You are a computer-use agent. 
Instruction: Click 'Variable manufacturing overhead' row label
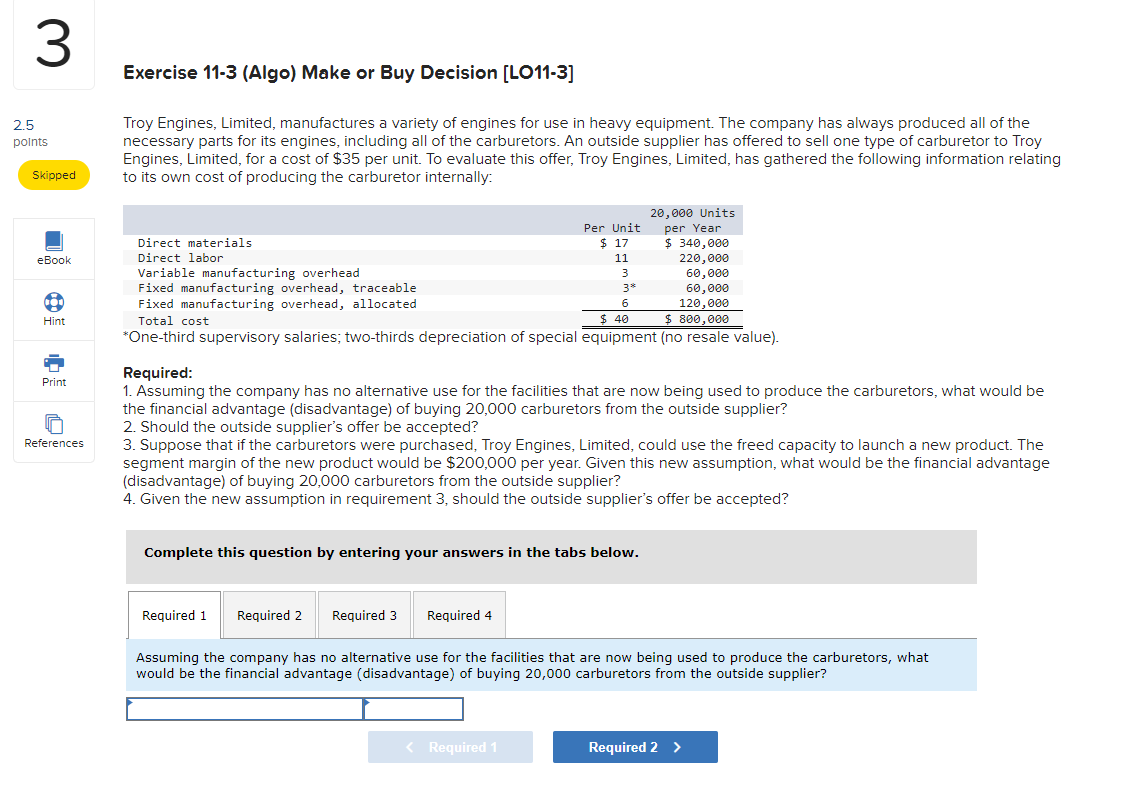pos(249,273)
